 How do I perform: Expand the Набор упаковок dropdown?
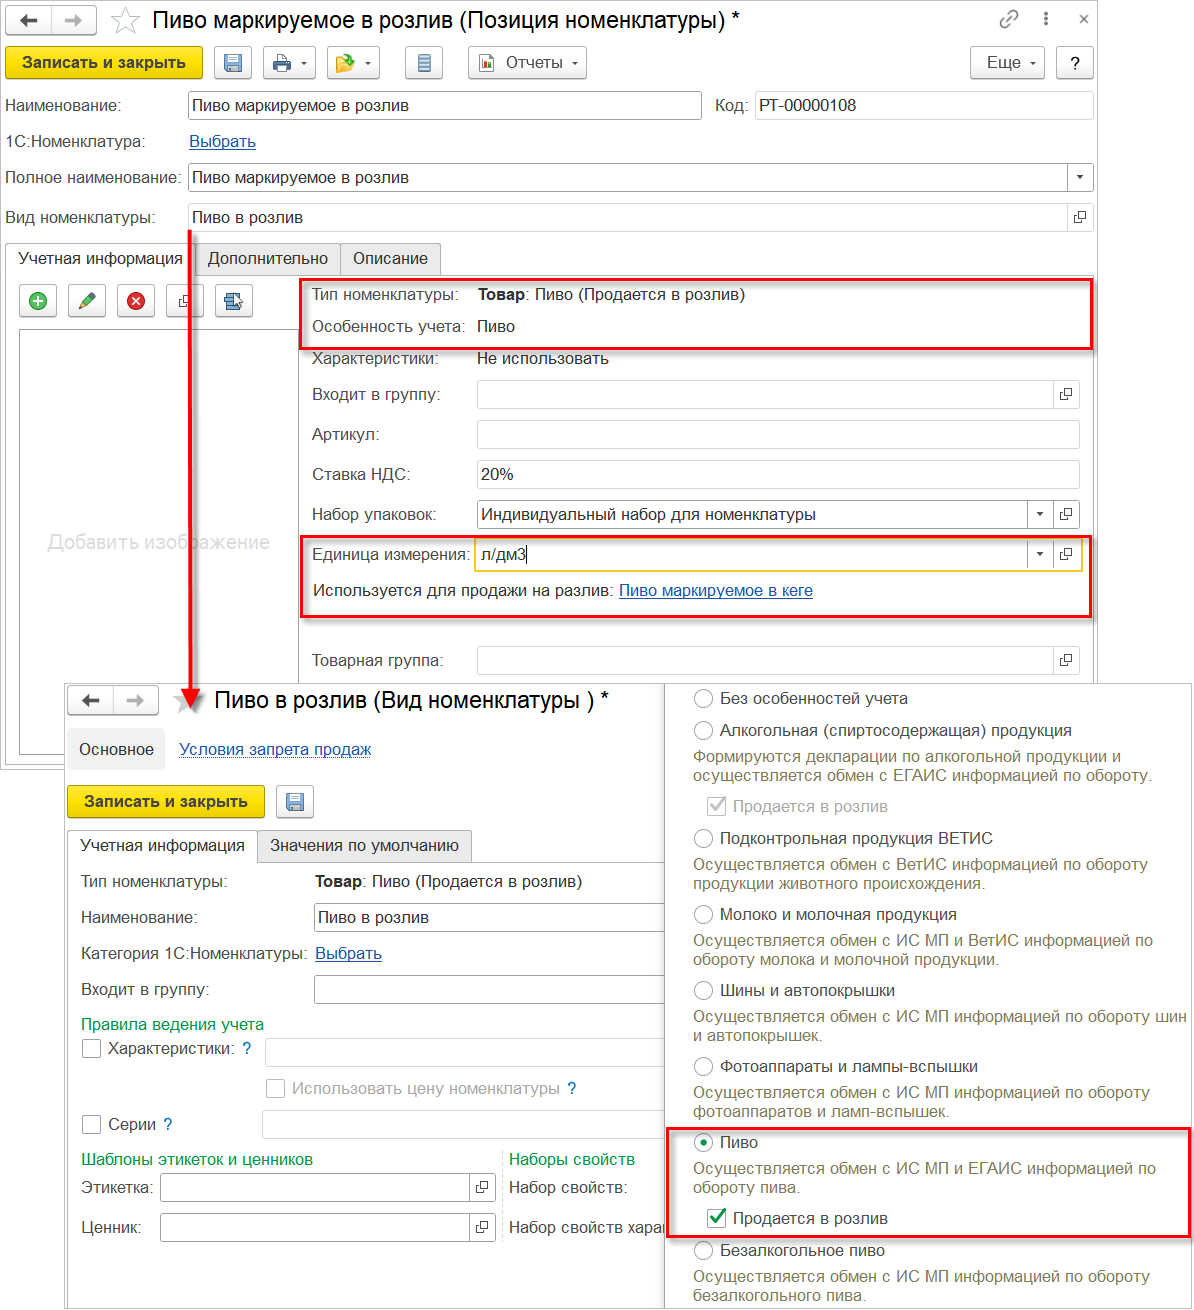[1040, 514]
